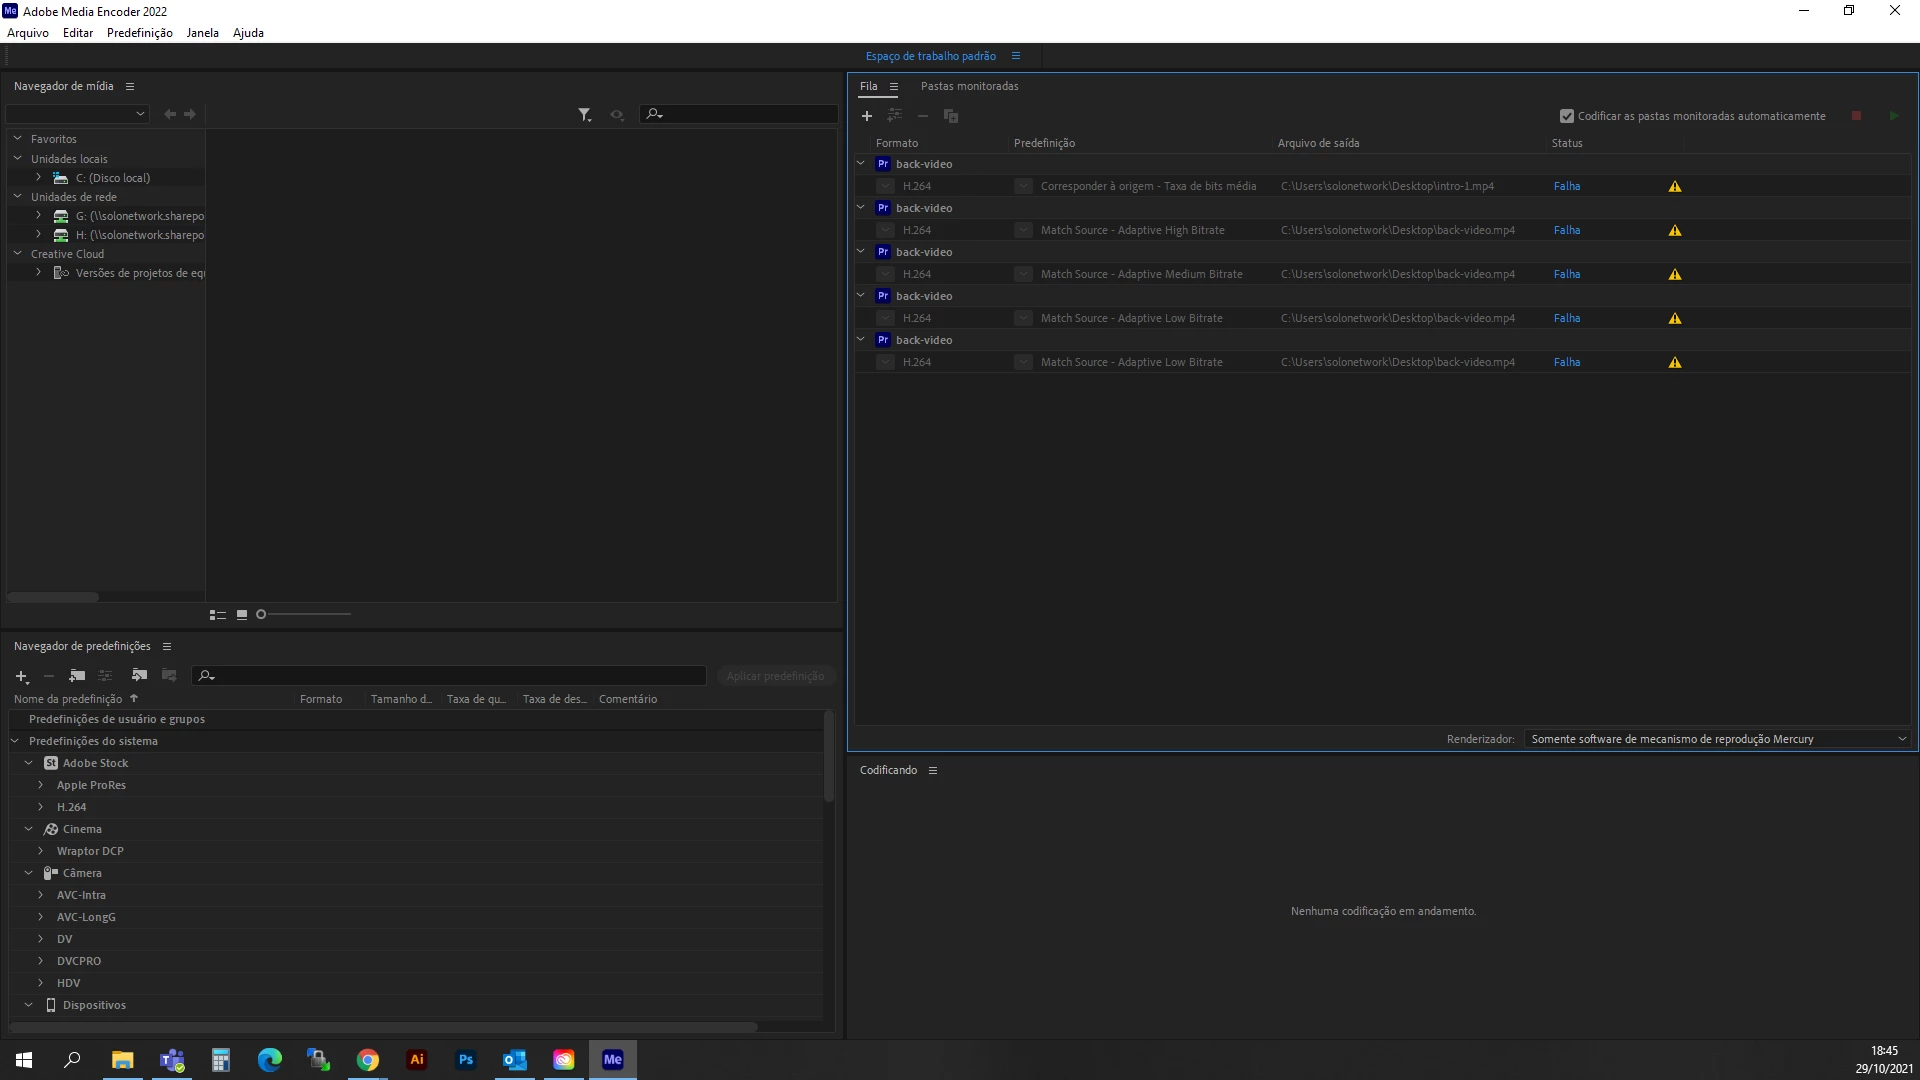Click the green start queue play button

click(1894, 116)
